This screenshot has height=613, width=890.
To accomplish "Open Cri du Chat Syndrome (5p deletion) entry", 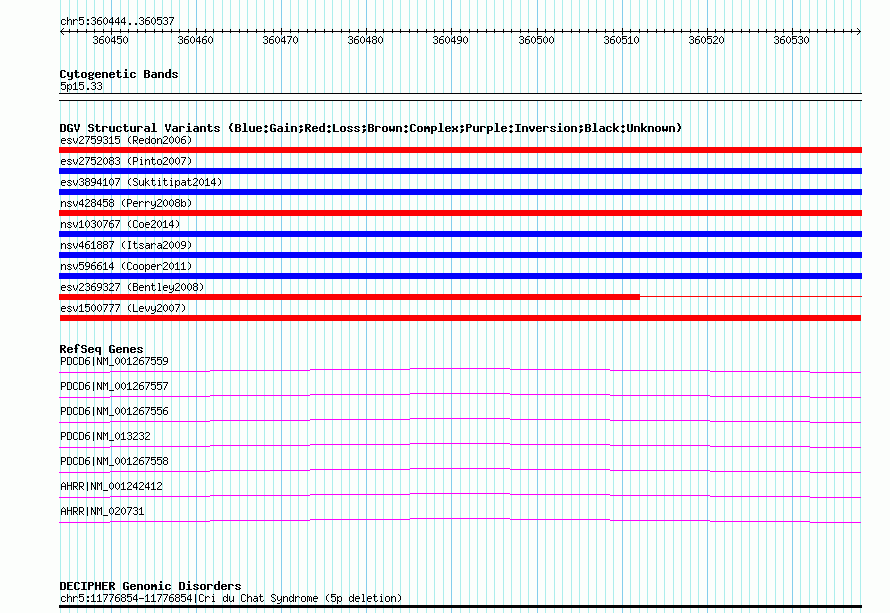I will coord(231,598).
